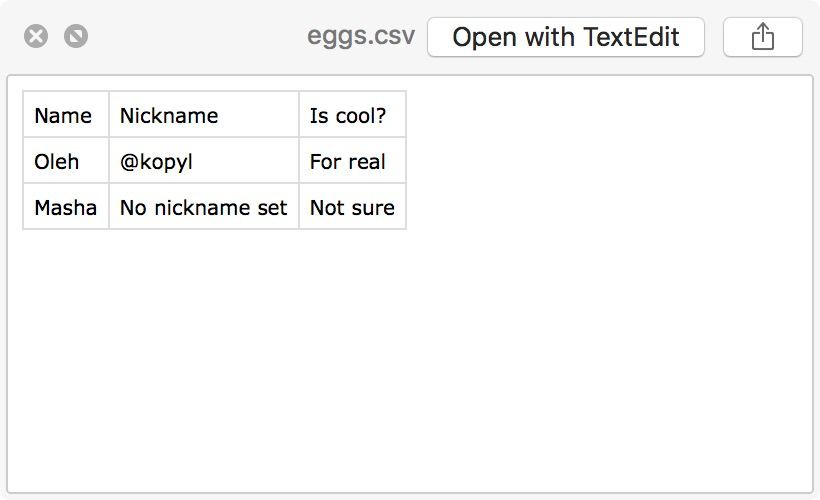Click empty preview area below the table
The width and height of the screenshot is (820, 500).
coord(410,361)
